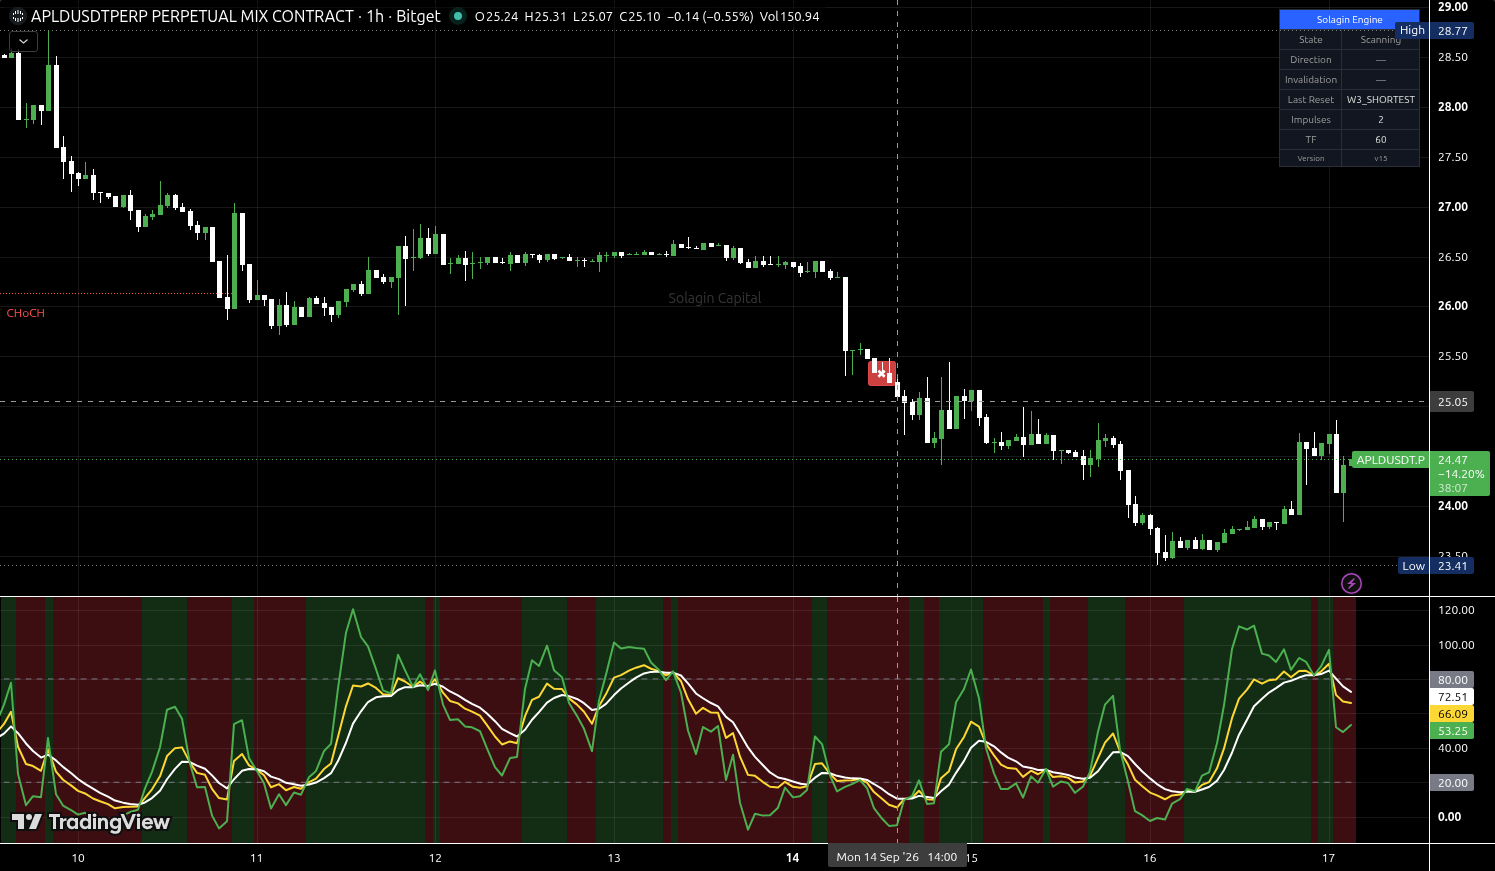Click the green 53.25 oscillator value label
Image resolution: width=1495 pixels, height=871 pixels.
[1453, 731]
